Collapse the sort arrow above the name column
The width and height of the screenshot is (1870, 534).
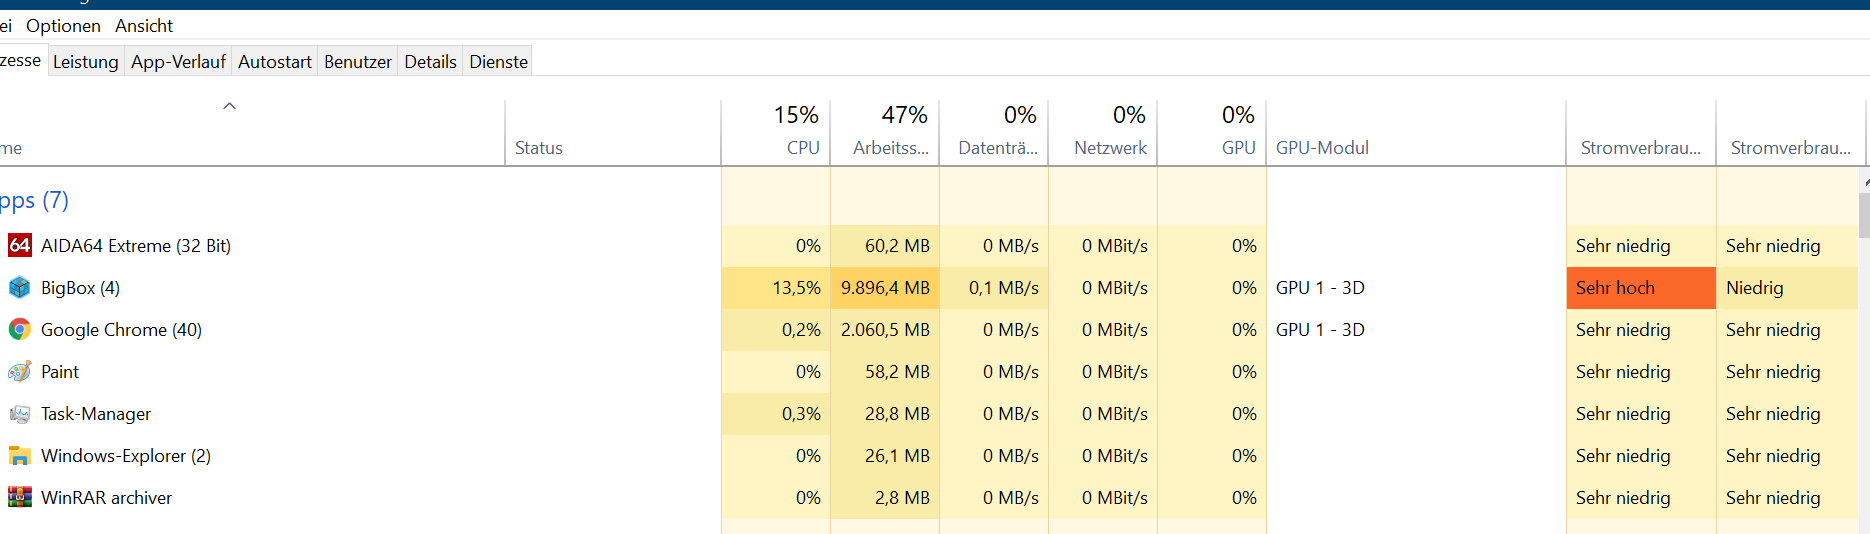pyautogui.click(x=229, y=106)
